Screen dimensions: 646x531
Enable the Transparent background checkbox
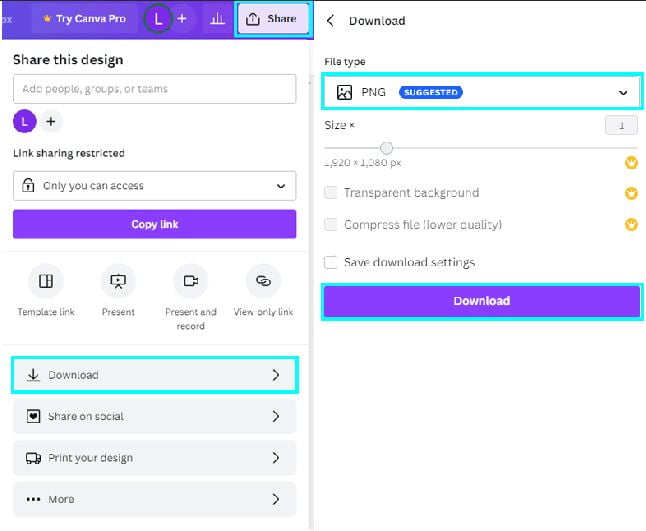coord(330,192)
